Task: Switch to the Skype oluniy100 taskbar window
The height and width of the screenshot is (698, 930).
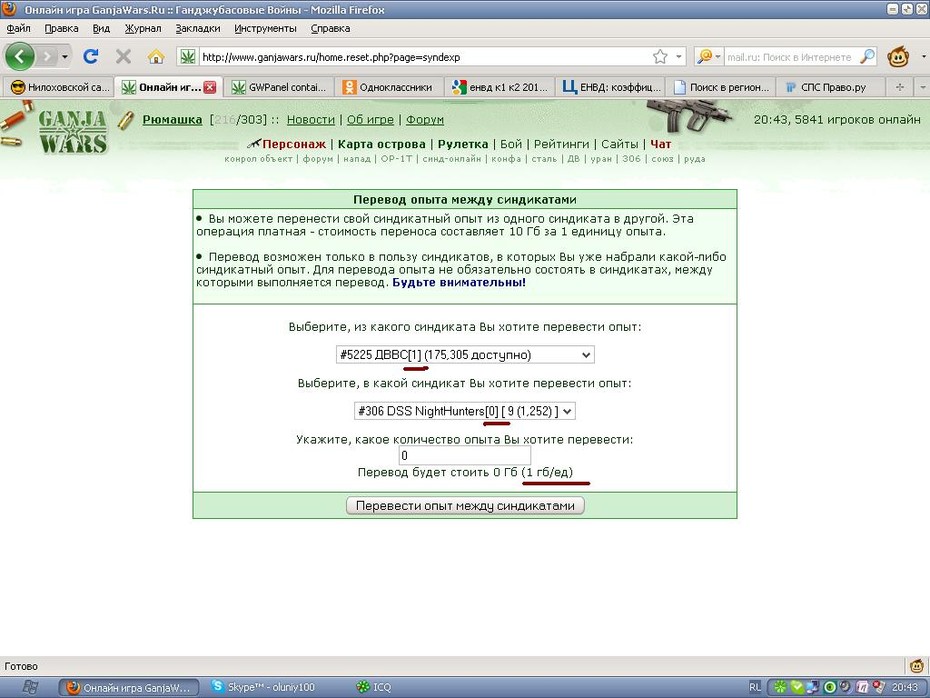Action: pyautogui.click(x=263, y=687)
